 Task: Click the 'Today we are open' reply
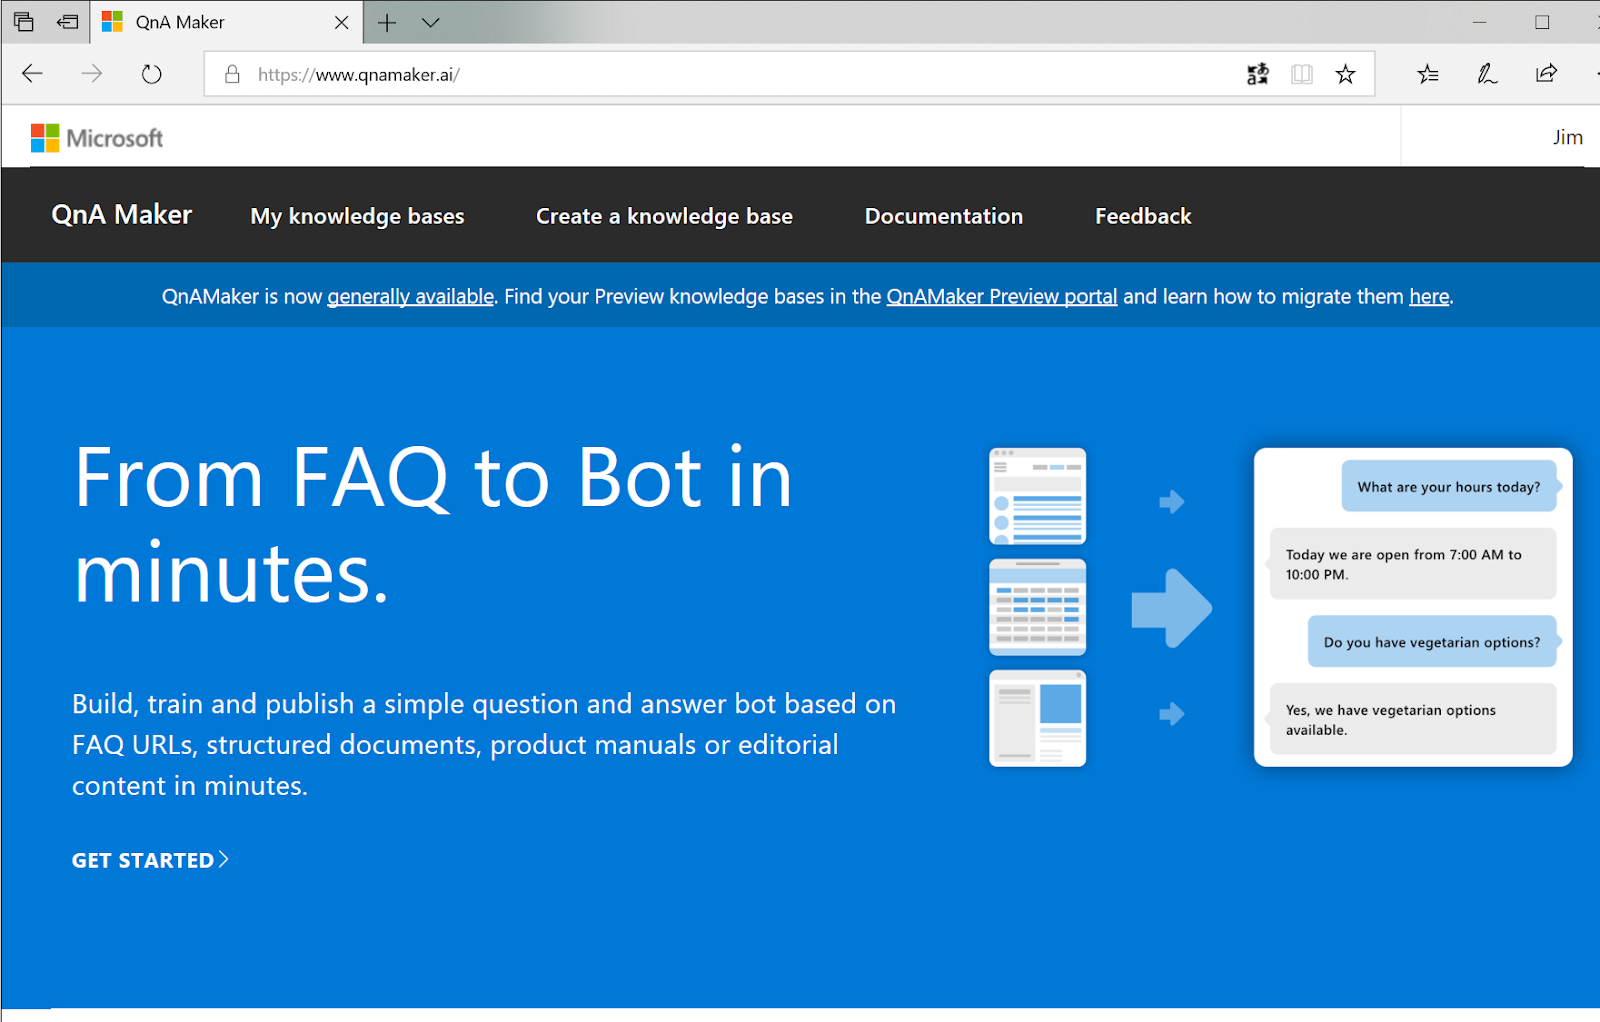coord(1413,564)
